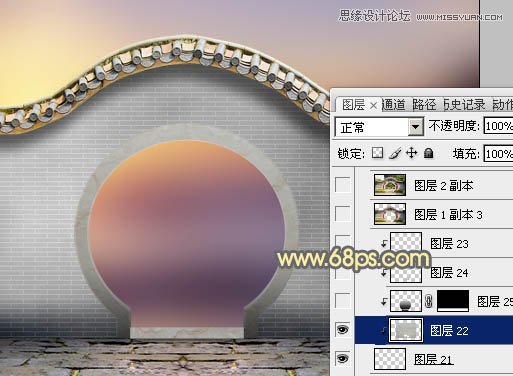The image size is (513, 376).
Task: Close the 图层 tab with its x
Action: [x=374, y=106]
